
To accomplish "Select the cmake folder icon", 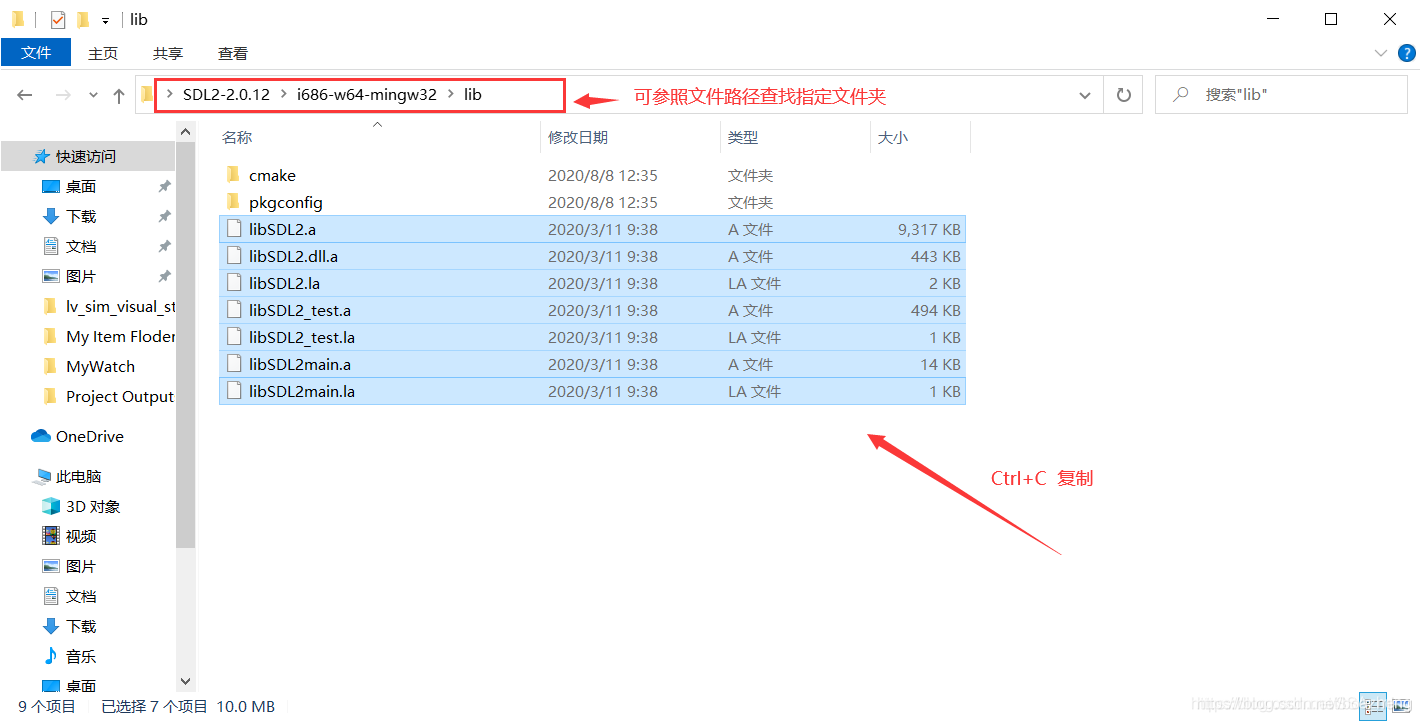I will (x=234, y=175).
